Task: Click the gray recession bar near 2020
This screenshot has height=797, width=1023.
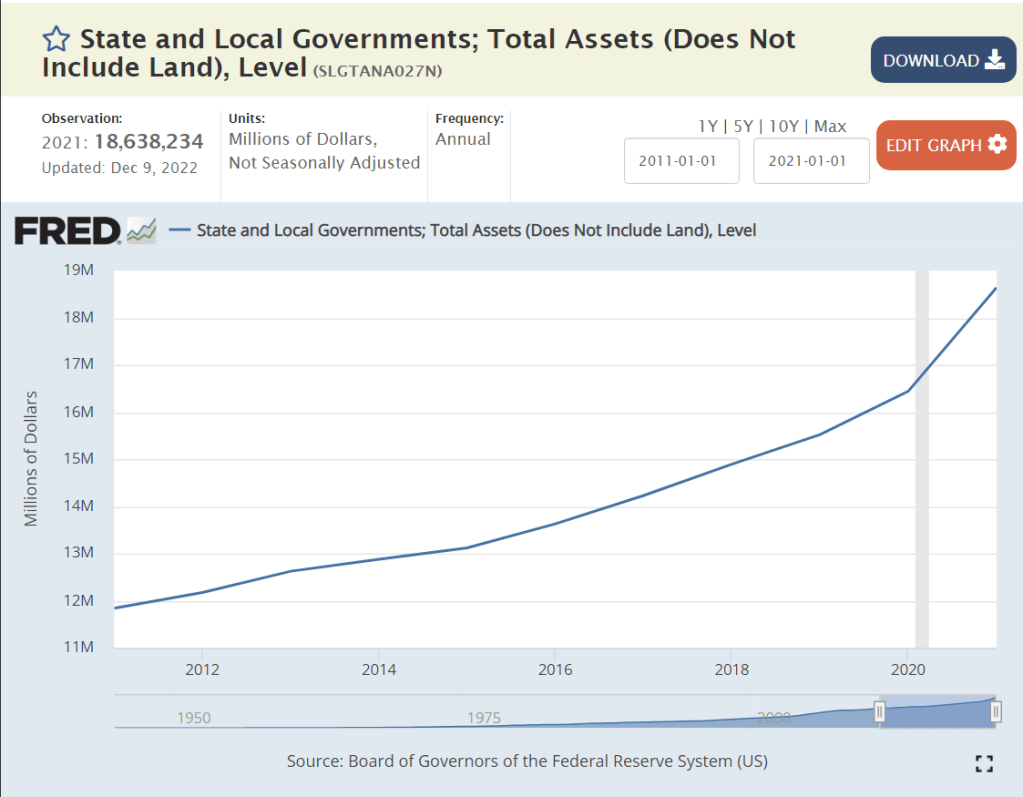Action: pyautogui.click(x=922, y=460)
